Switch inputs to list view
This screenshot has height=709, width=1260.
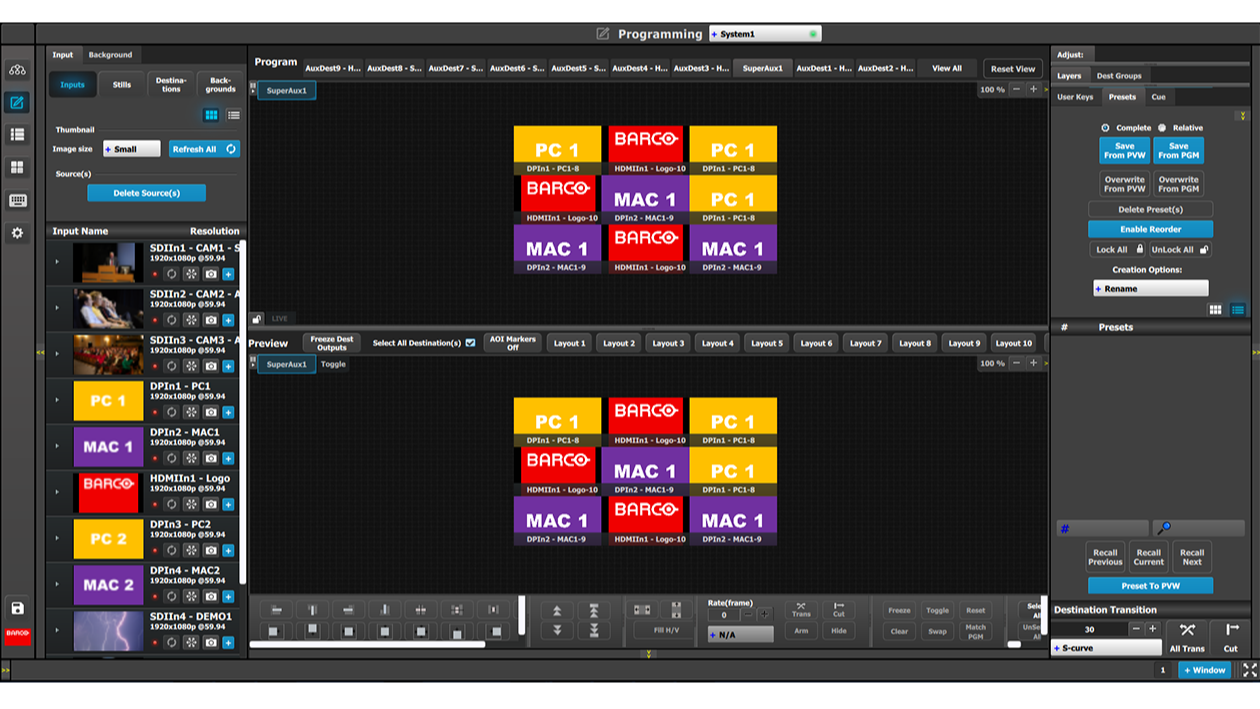233,116
